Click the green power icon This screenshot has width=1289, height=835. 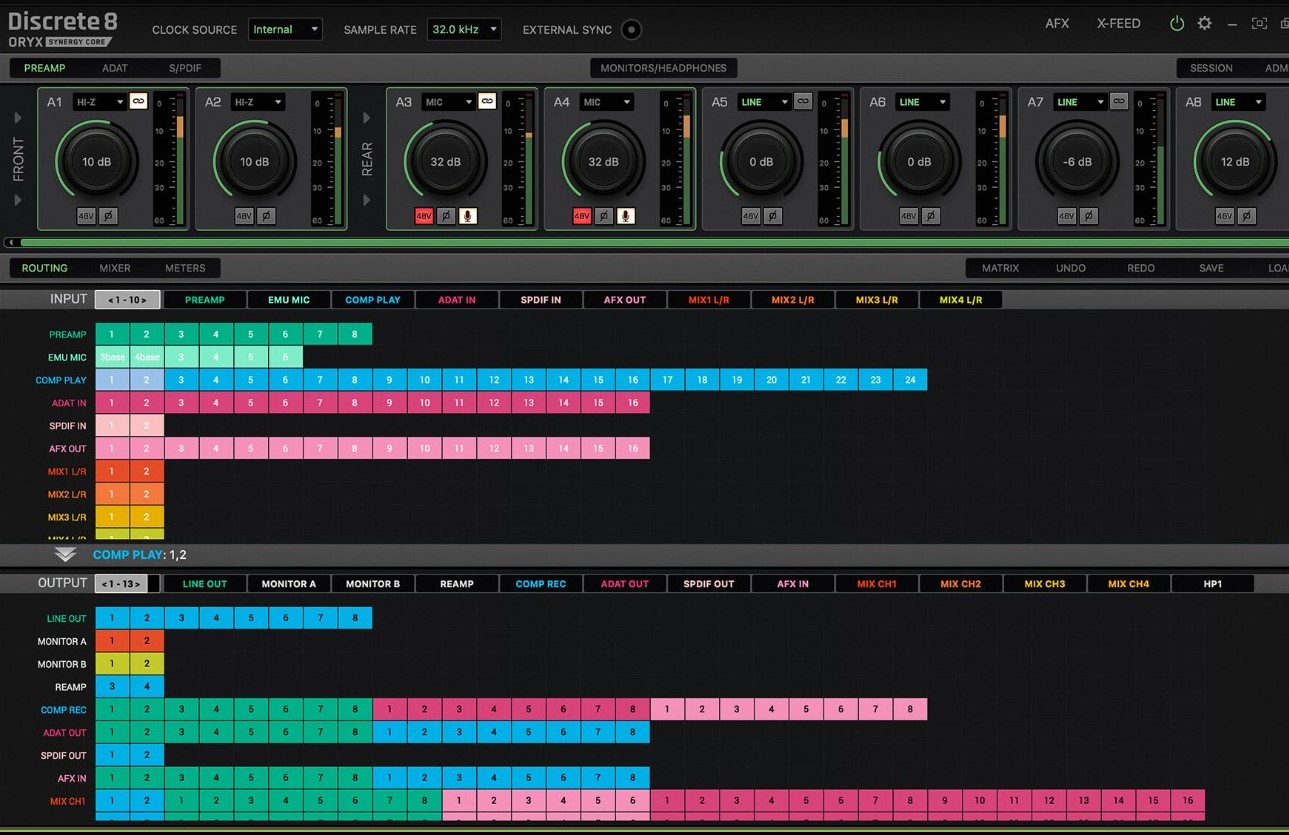click(x=1177, y=23)
